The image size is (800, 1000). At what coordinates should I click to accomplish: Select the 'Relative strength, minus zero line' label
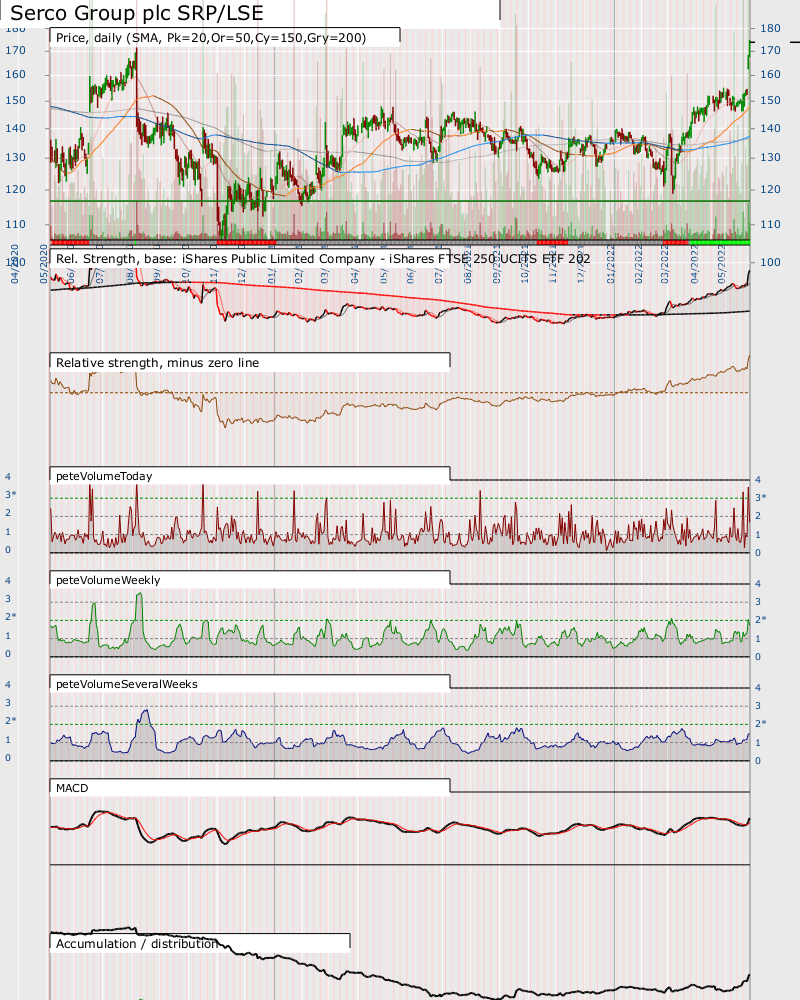click(x=158, y=363)
